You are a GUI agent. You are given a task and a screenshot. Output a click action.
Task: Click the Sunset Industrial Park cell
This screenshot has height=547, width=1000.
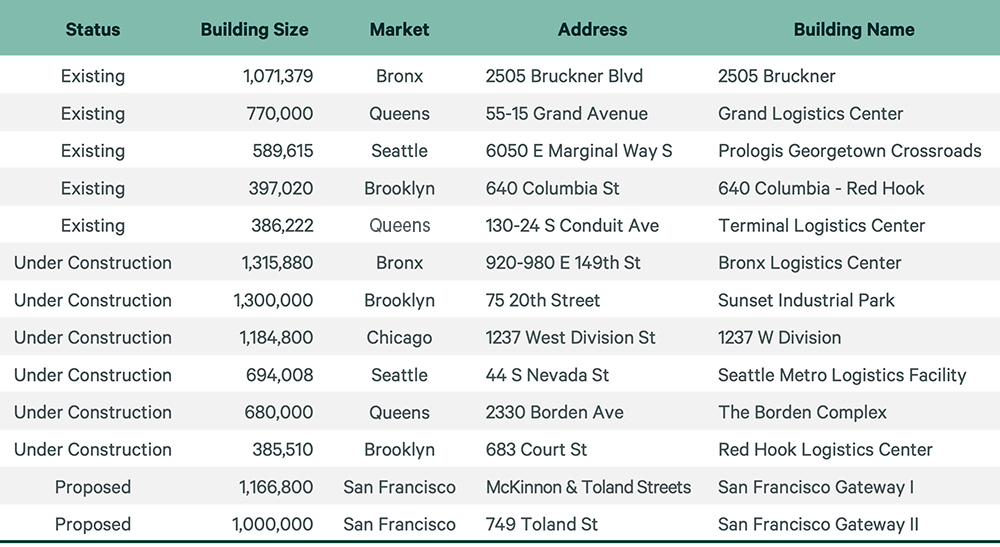pyautogui.click(x=806, y=300)
